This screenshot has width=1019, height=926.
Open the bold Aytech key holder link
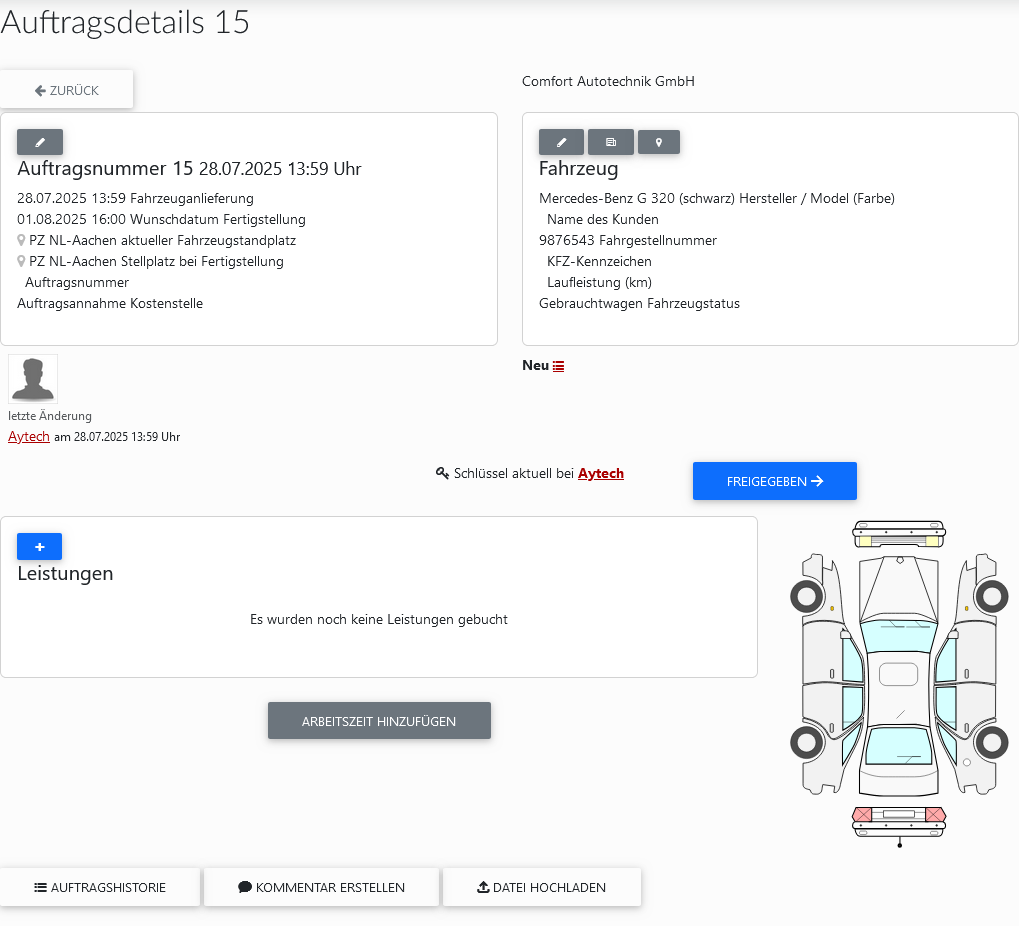pyautogui.click(x=601, y=473)
